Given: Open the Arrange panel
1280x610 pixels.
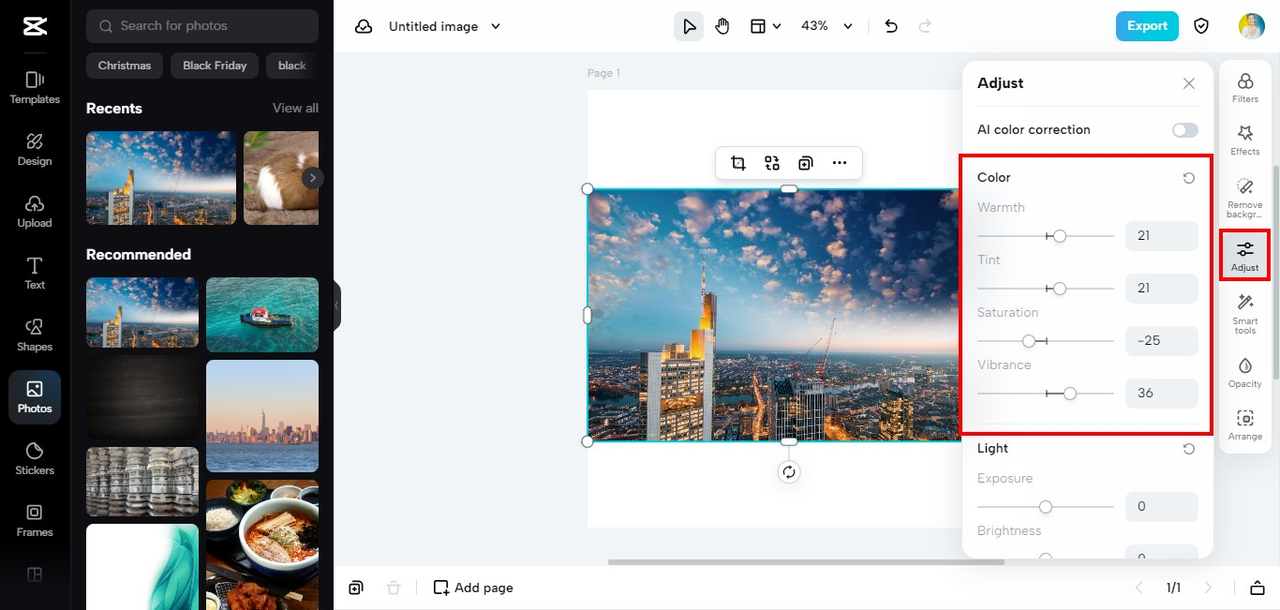Looking at the screenshot, I should (x=1245, y=424).
